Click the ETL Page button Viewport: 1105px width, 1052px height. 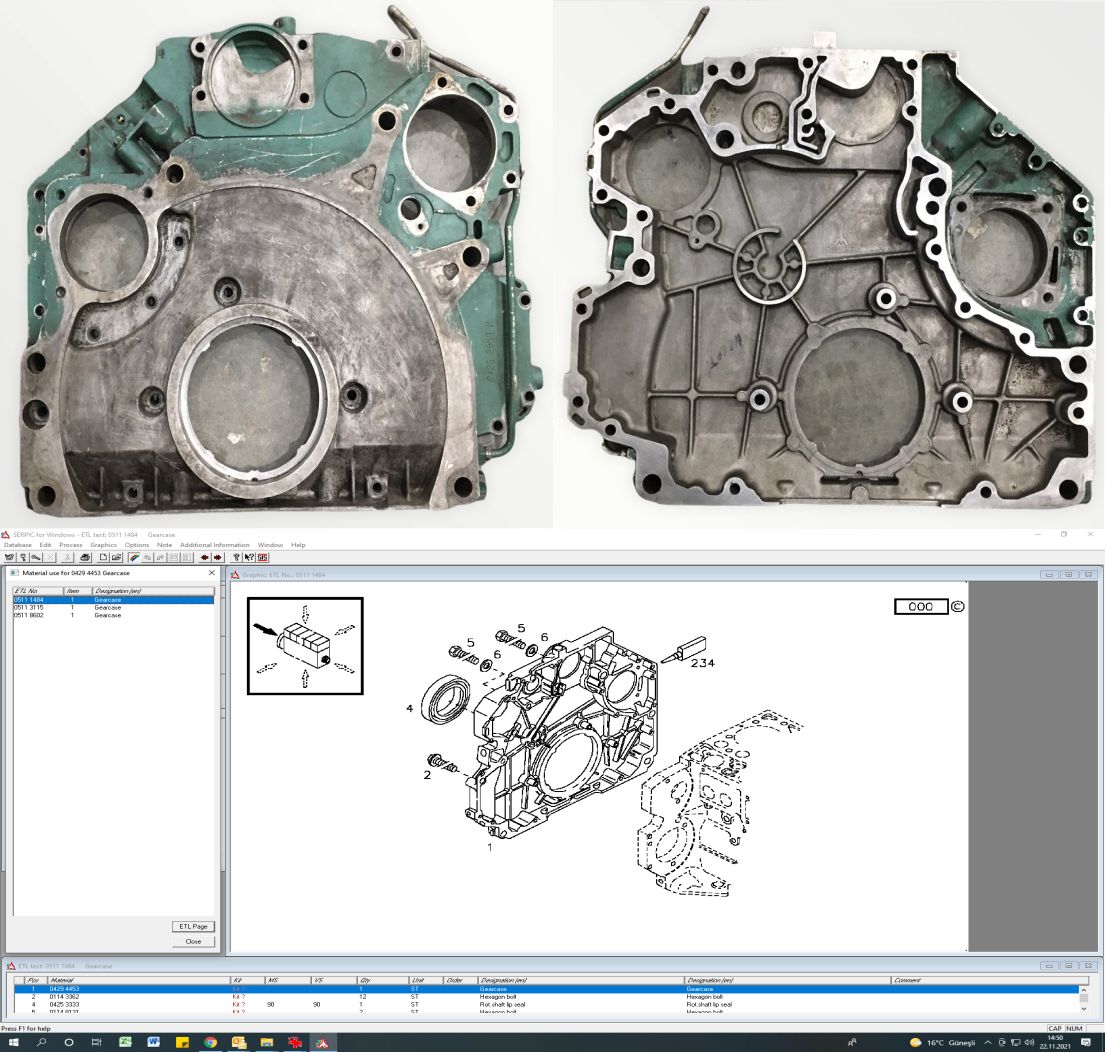point(193,927)
